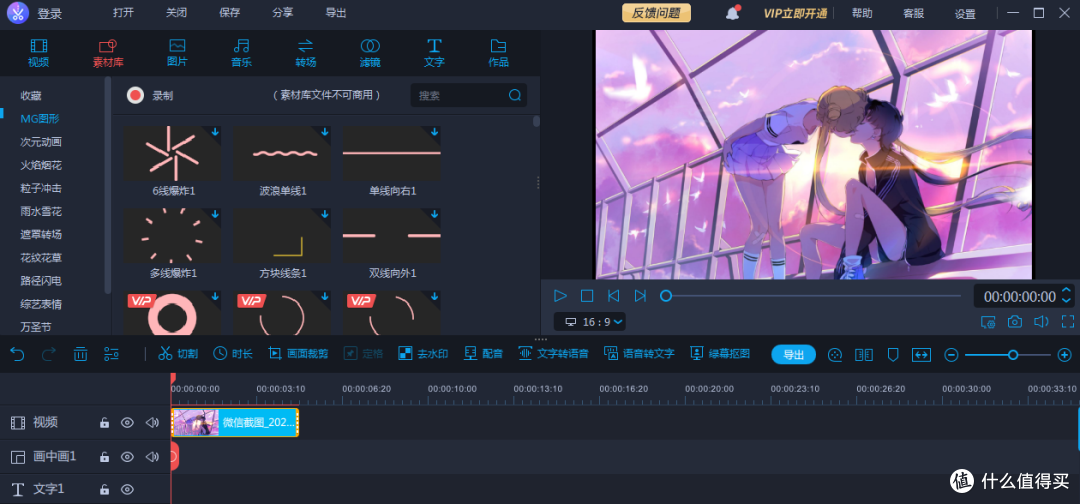Open the 设置 settings menu
Viewport: 1080px width, 504px height.
click(965, 14)
